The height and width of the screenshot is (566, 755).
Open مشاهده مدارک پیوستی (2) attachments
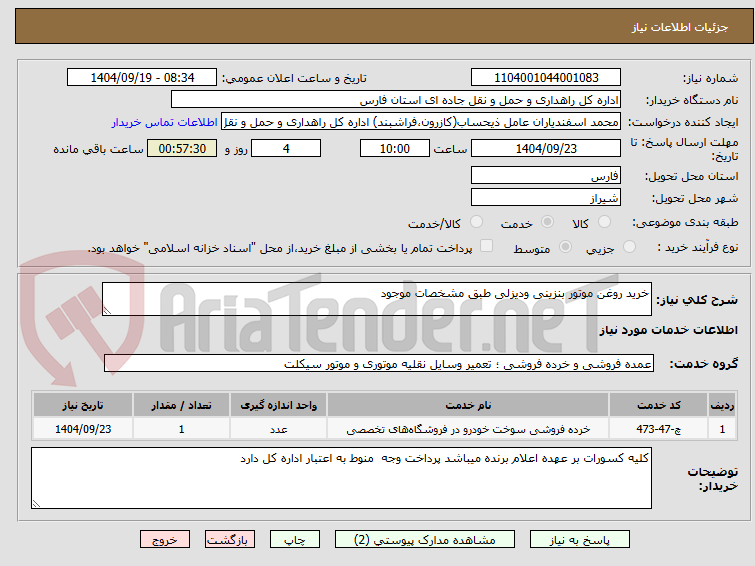click(x=425, y=540)
